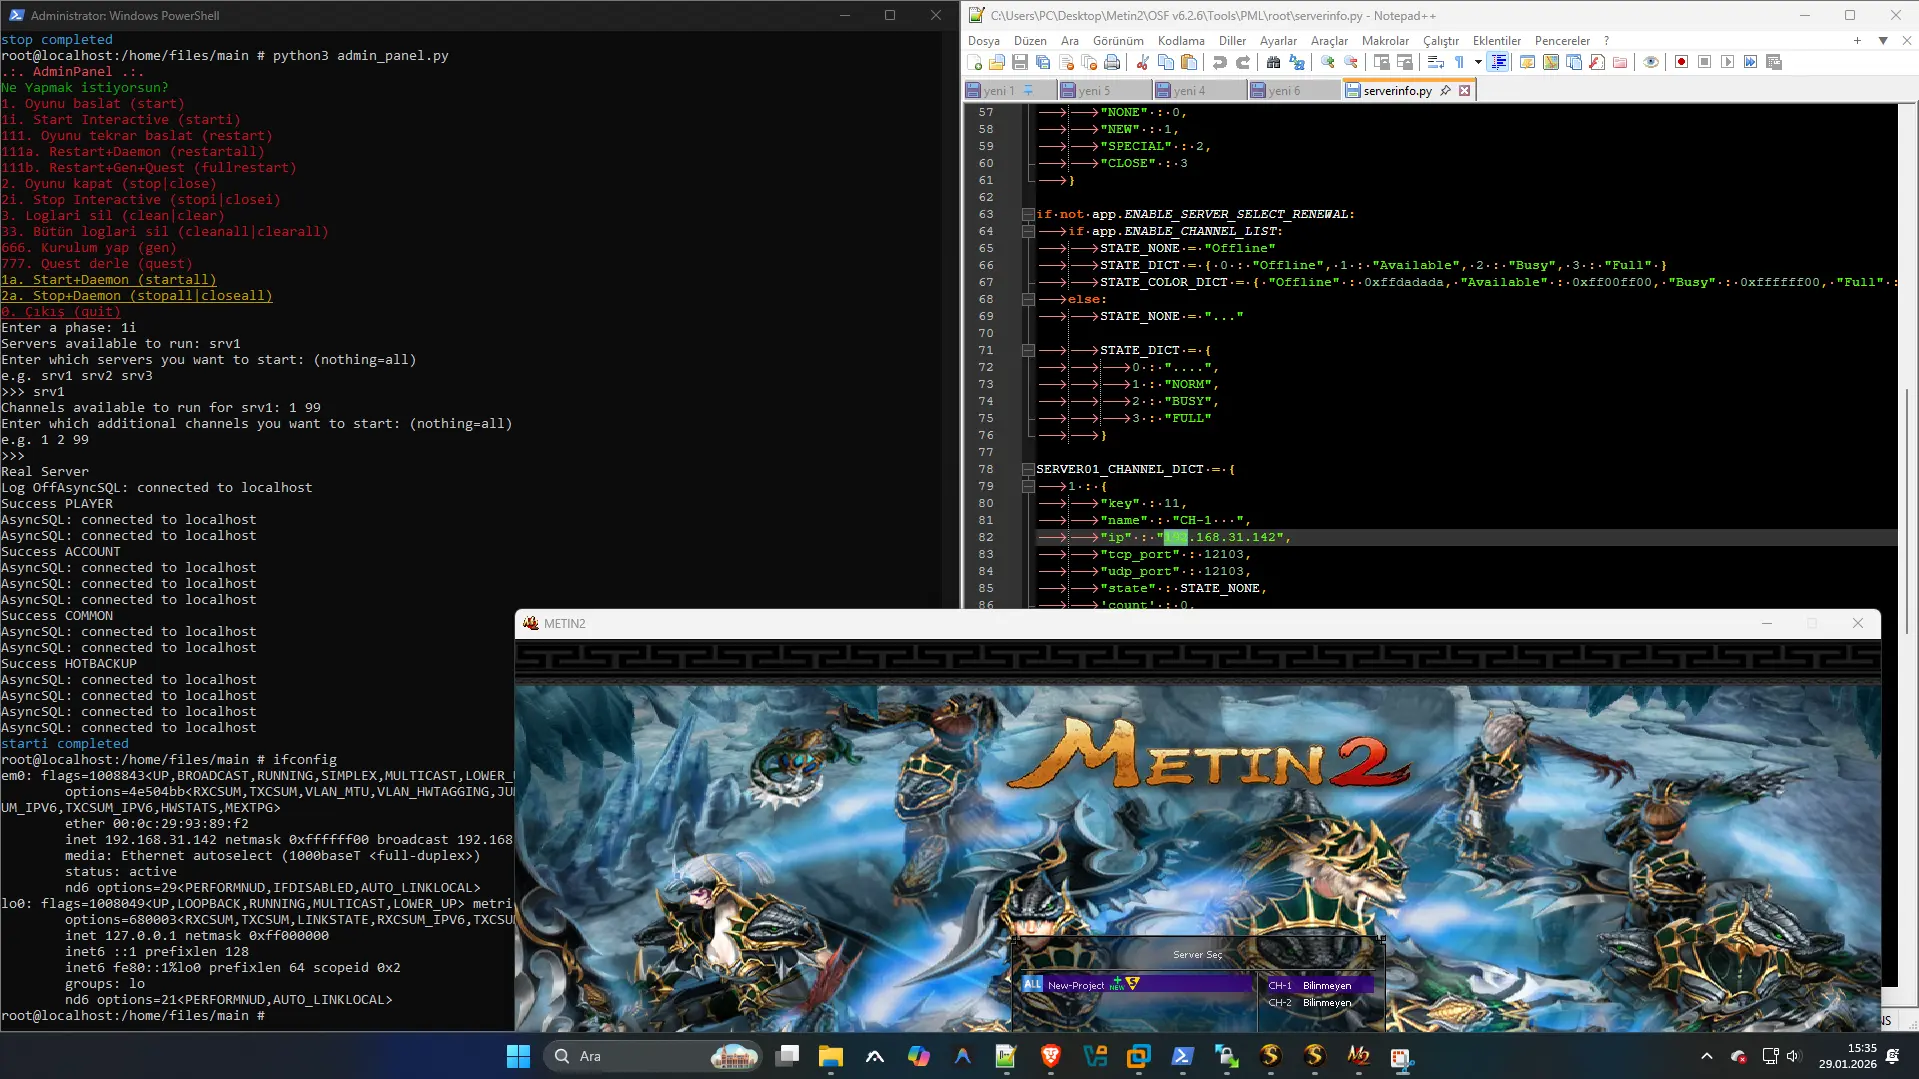Click the Notepad++ vertical scrollbar

coord(1907,500)
